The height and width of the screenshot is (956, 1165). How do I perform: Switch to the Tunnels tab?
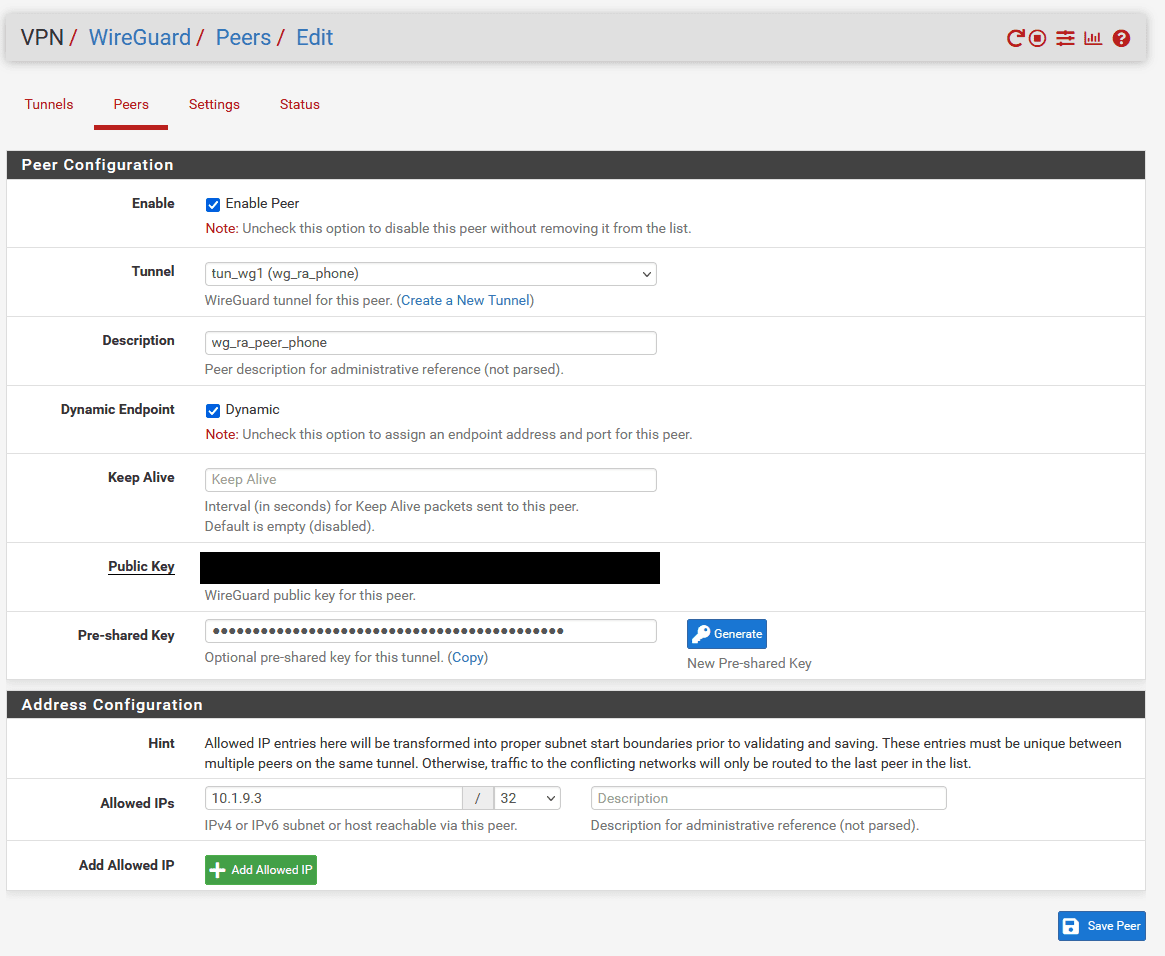[x=49, y=105]
